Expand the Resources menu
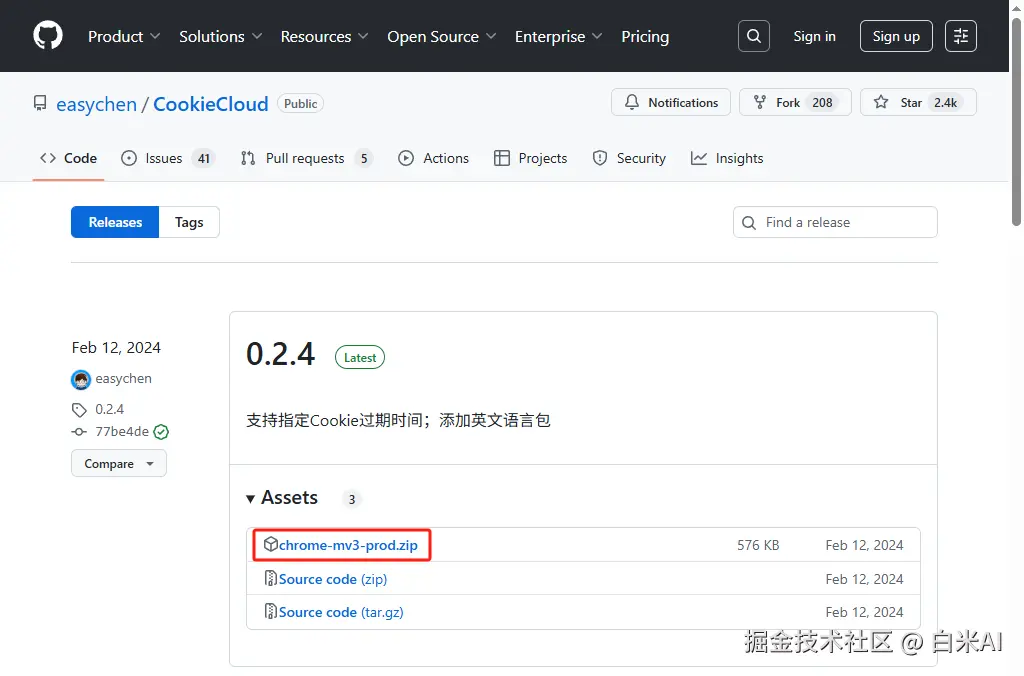This screenshot has height=676, width=1024. point(325,37)
